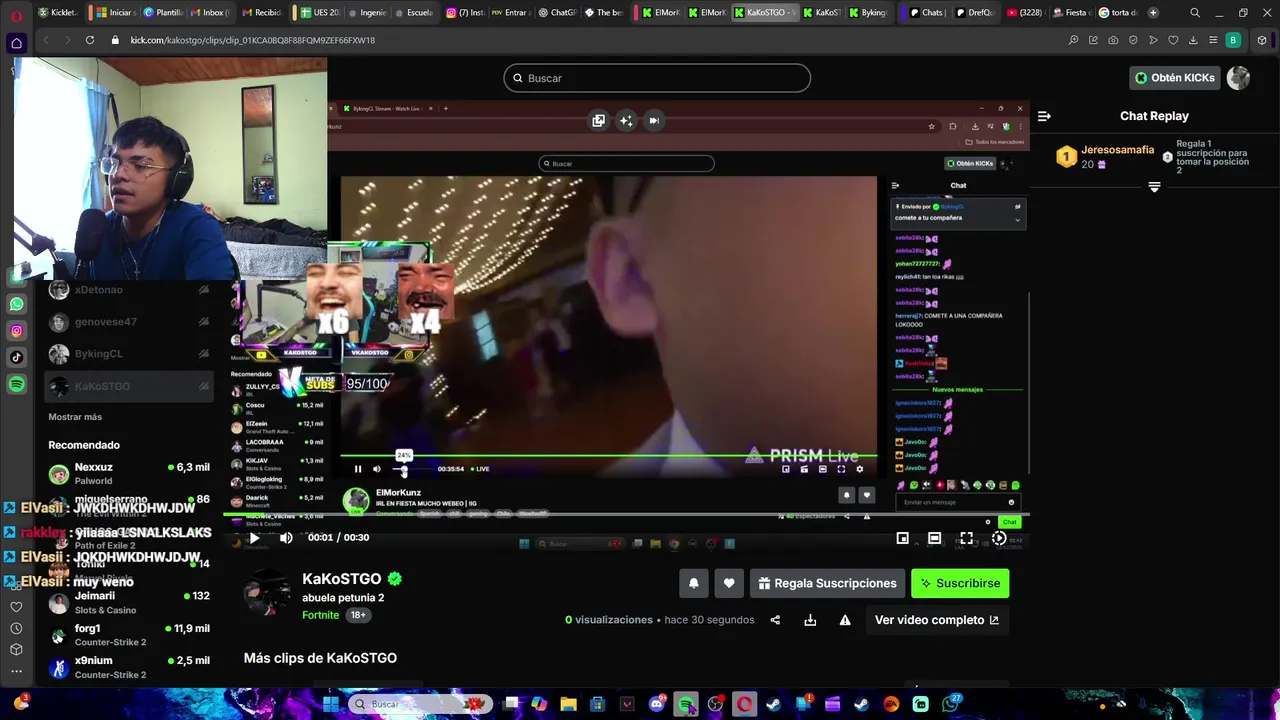Search open tabs in Opera
Image resolution: width=1280 pixels, height=720 pixels.
(1195, 13)
